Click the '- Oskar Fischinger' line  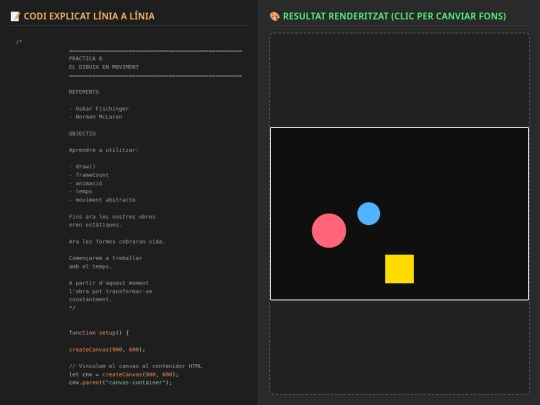click(x=99, y=108)
